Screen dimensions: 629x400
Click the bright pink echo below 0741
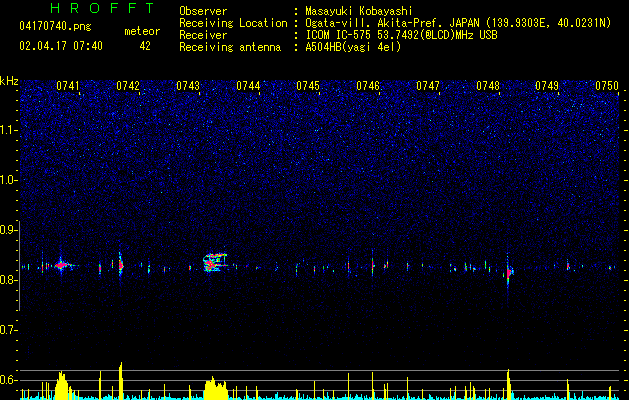pos(61,265)
